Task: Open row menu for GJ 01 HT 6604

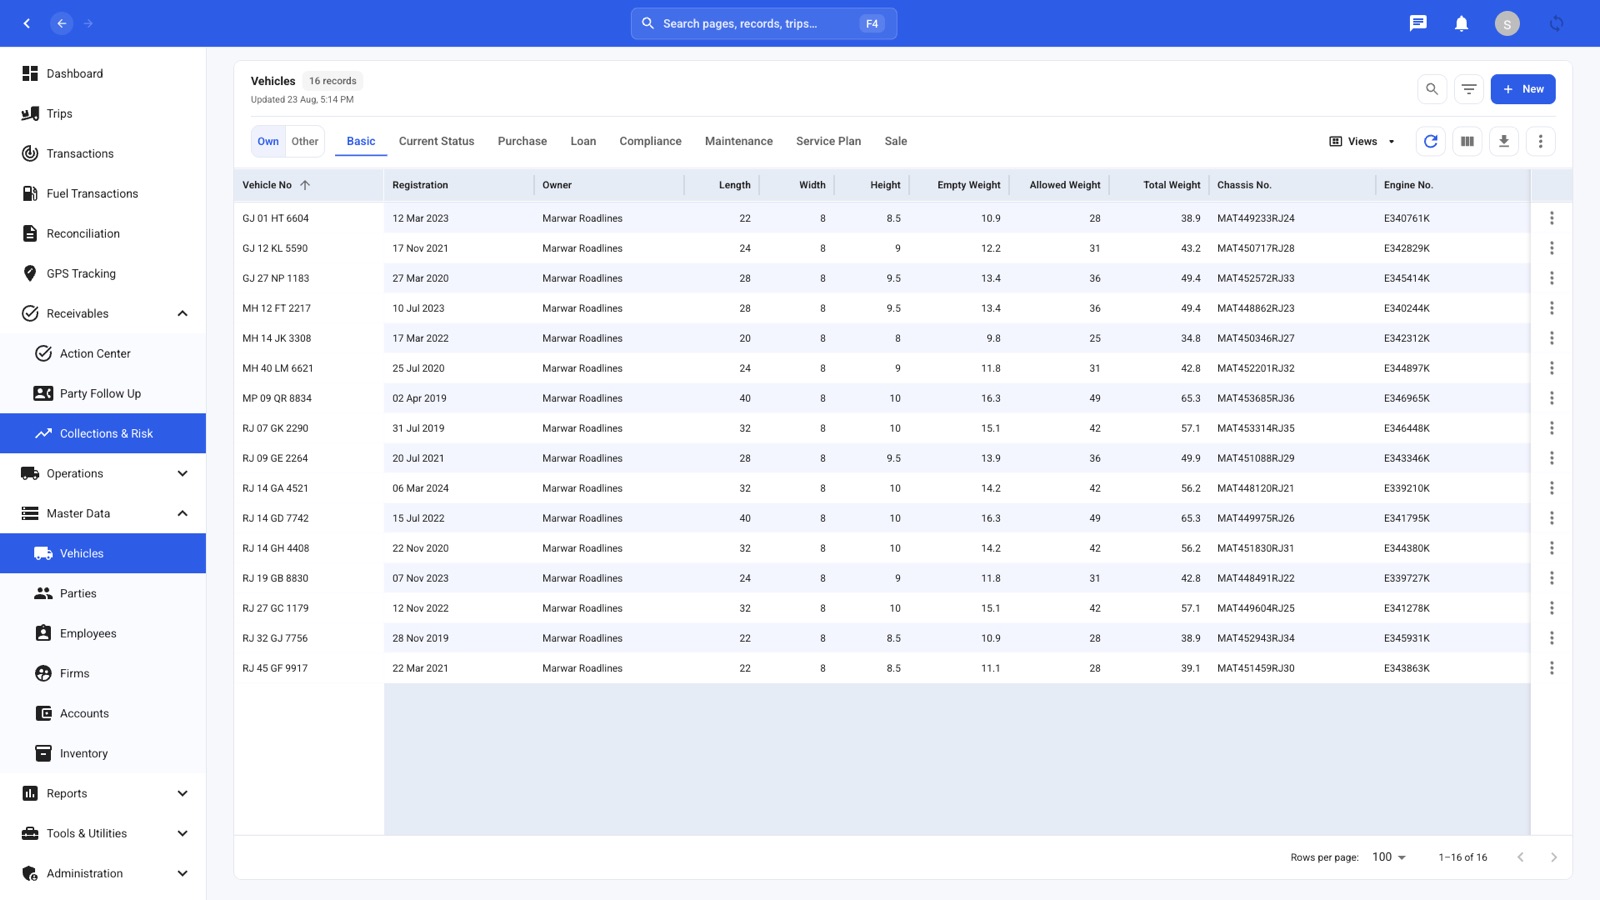Action: pos(1551,218)
